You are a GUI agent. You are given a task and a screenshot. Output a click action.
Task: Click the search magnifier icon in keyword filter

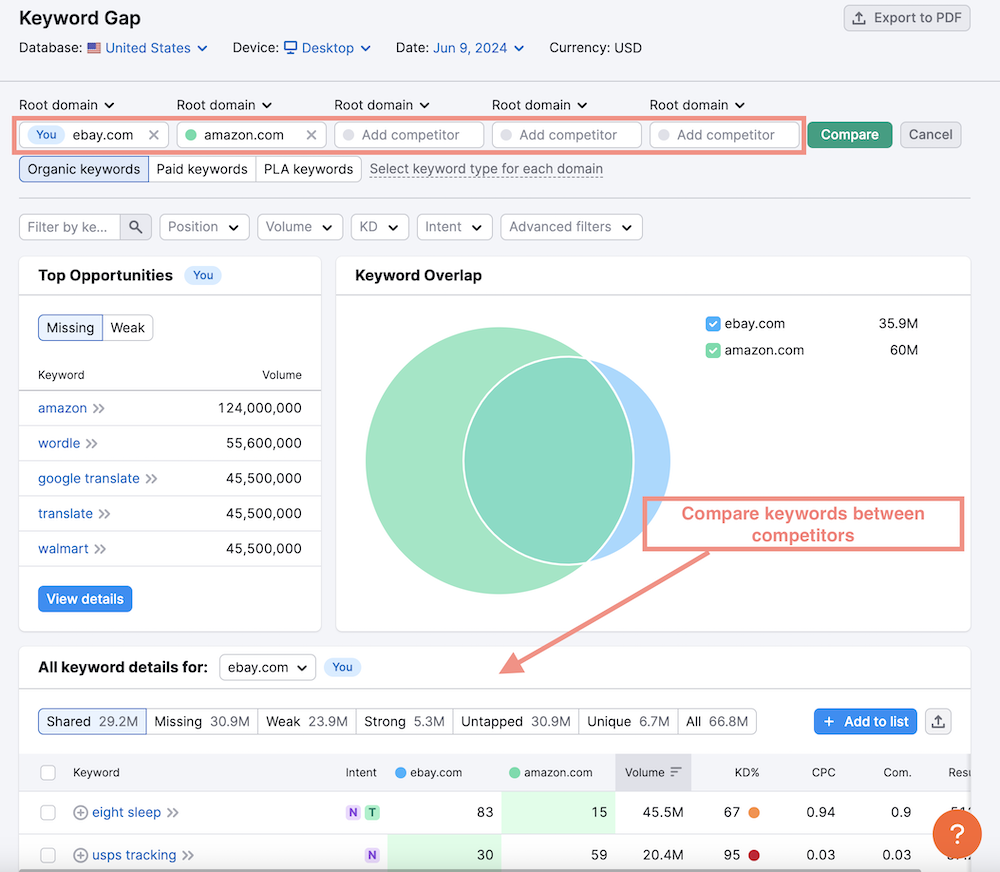(x=135, y=227)
